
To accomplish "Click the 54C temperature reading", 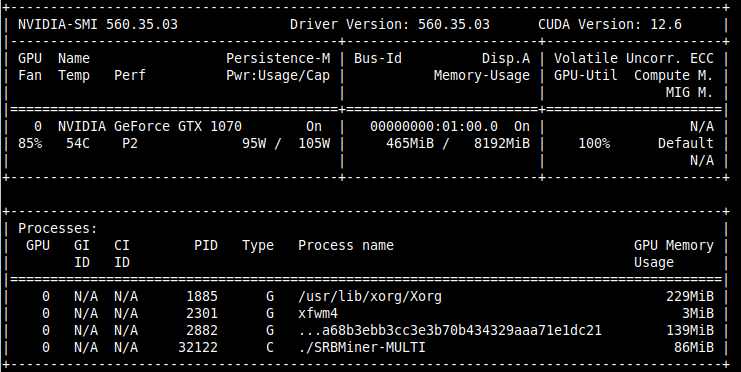I will click(78, 143).
